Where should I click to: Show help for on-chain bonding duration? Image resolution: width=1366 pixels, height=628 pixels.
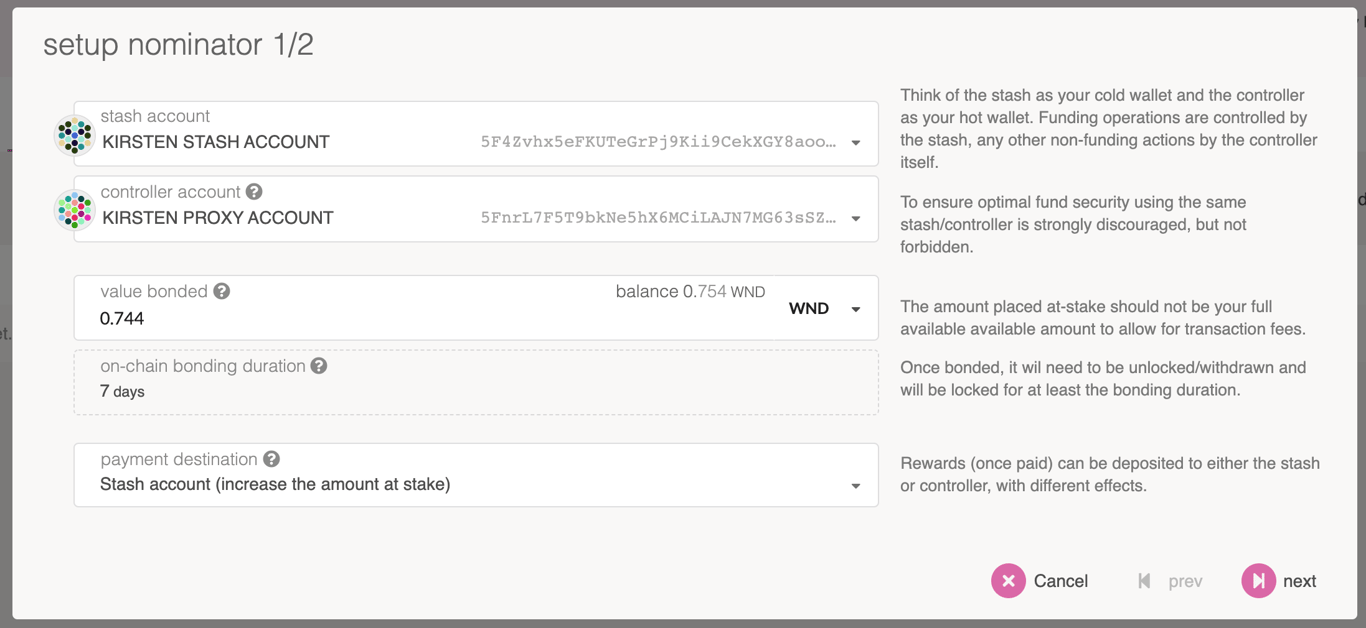[x=319, y=366]
